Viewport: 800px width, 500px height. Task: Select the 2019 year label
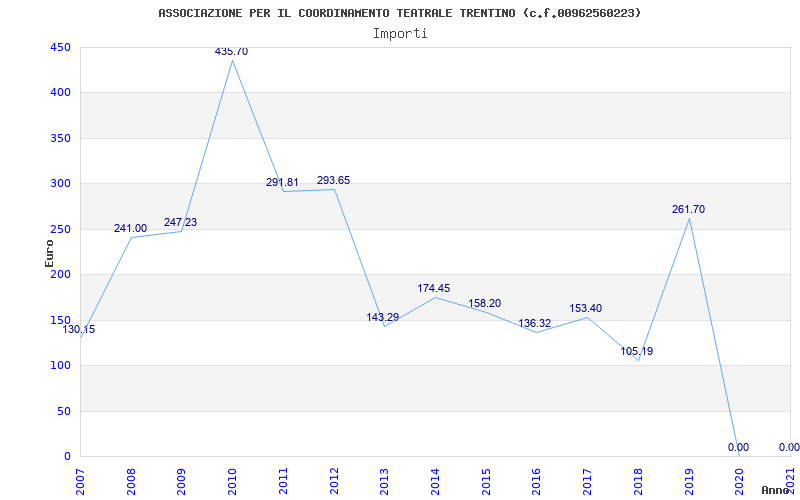click(x=689, y=481)
